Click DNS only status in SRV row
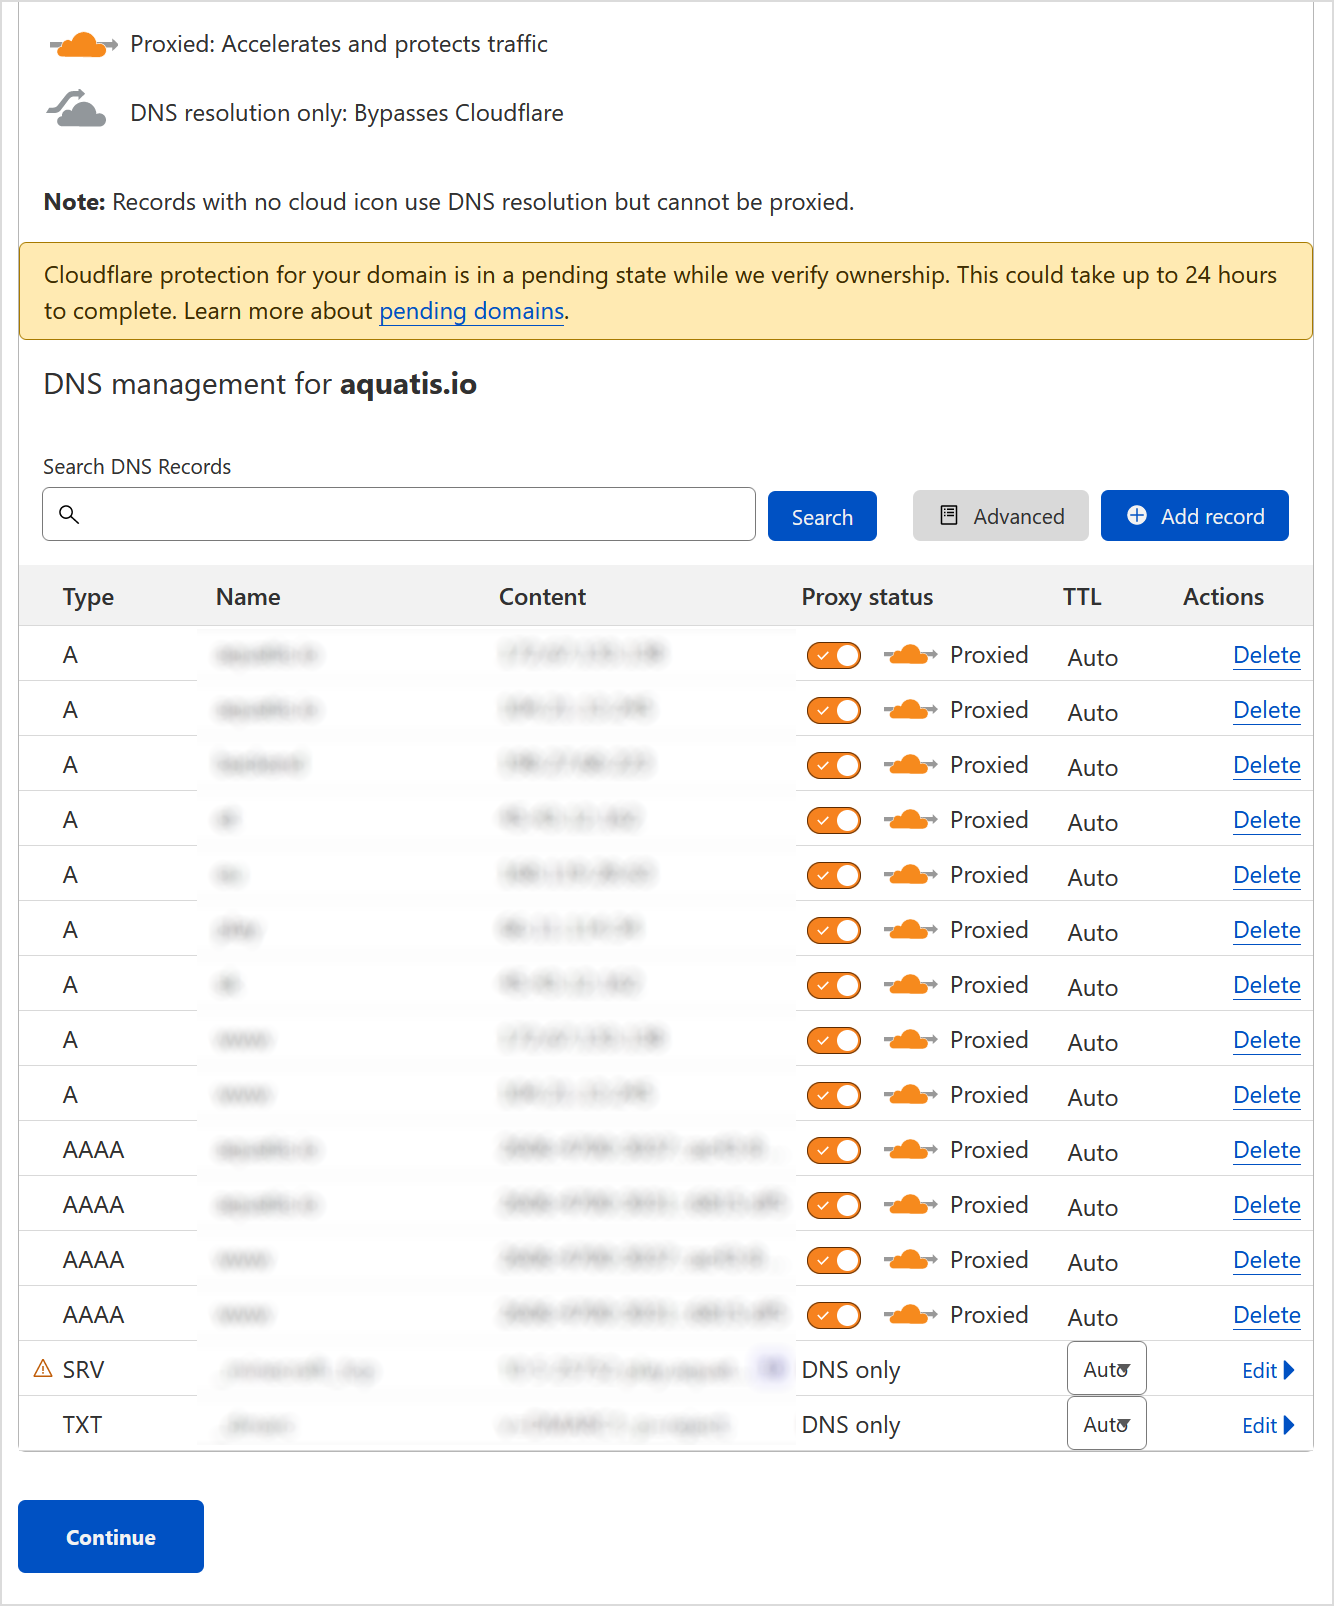Viewport: 1334px width, 1606px height. click(851, 1370)
